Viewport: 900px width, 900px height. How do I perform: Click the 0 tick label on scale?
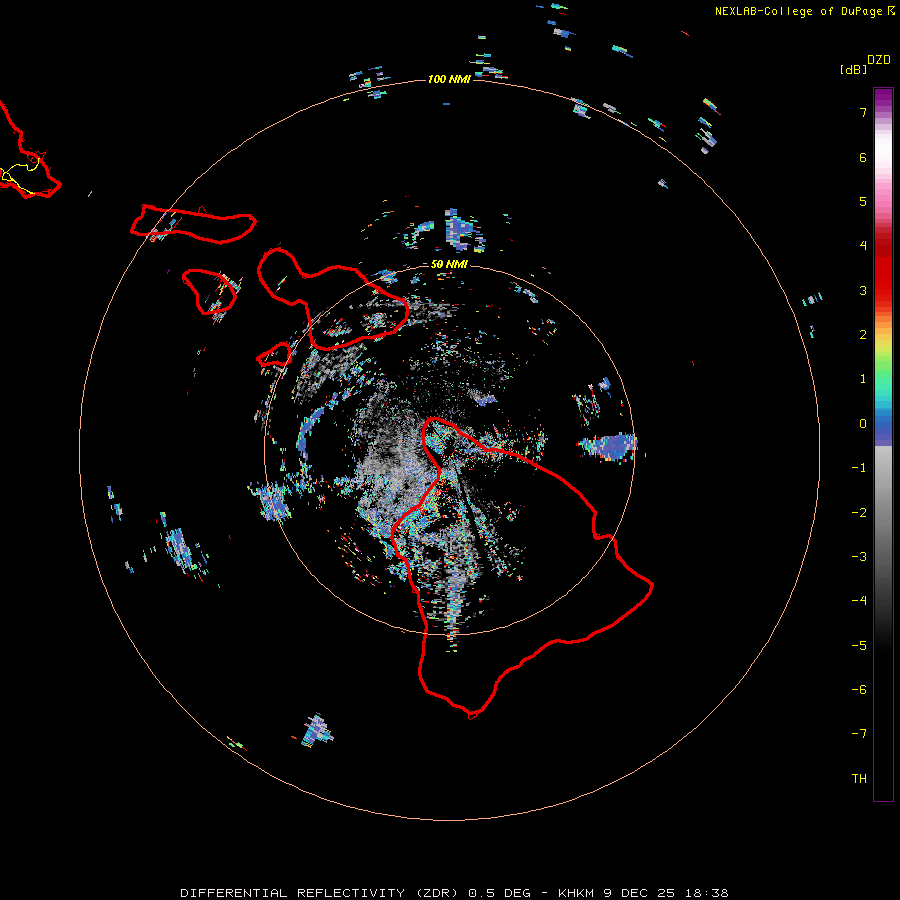pos(863,424)
